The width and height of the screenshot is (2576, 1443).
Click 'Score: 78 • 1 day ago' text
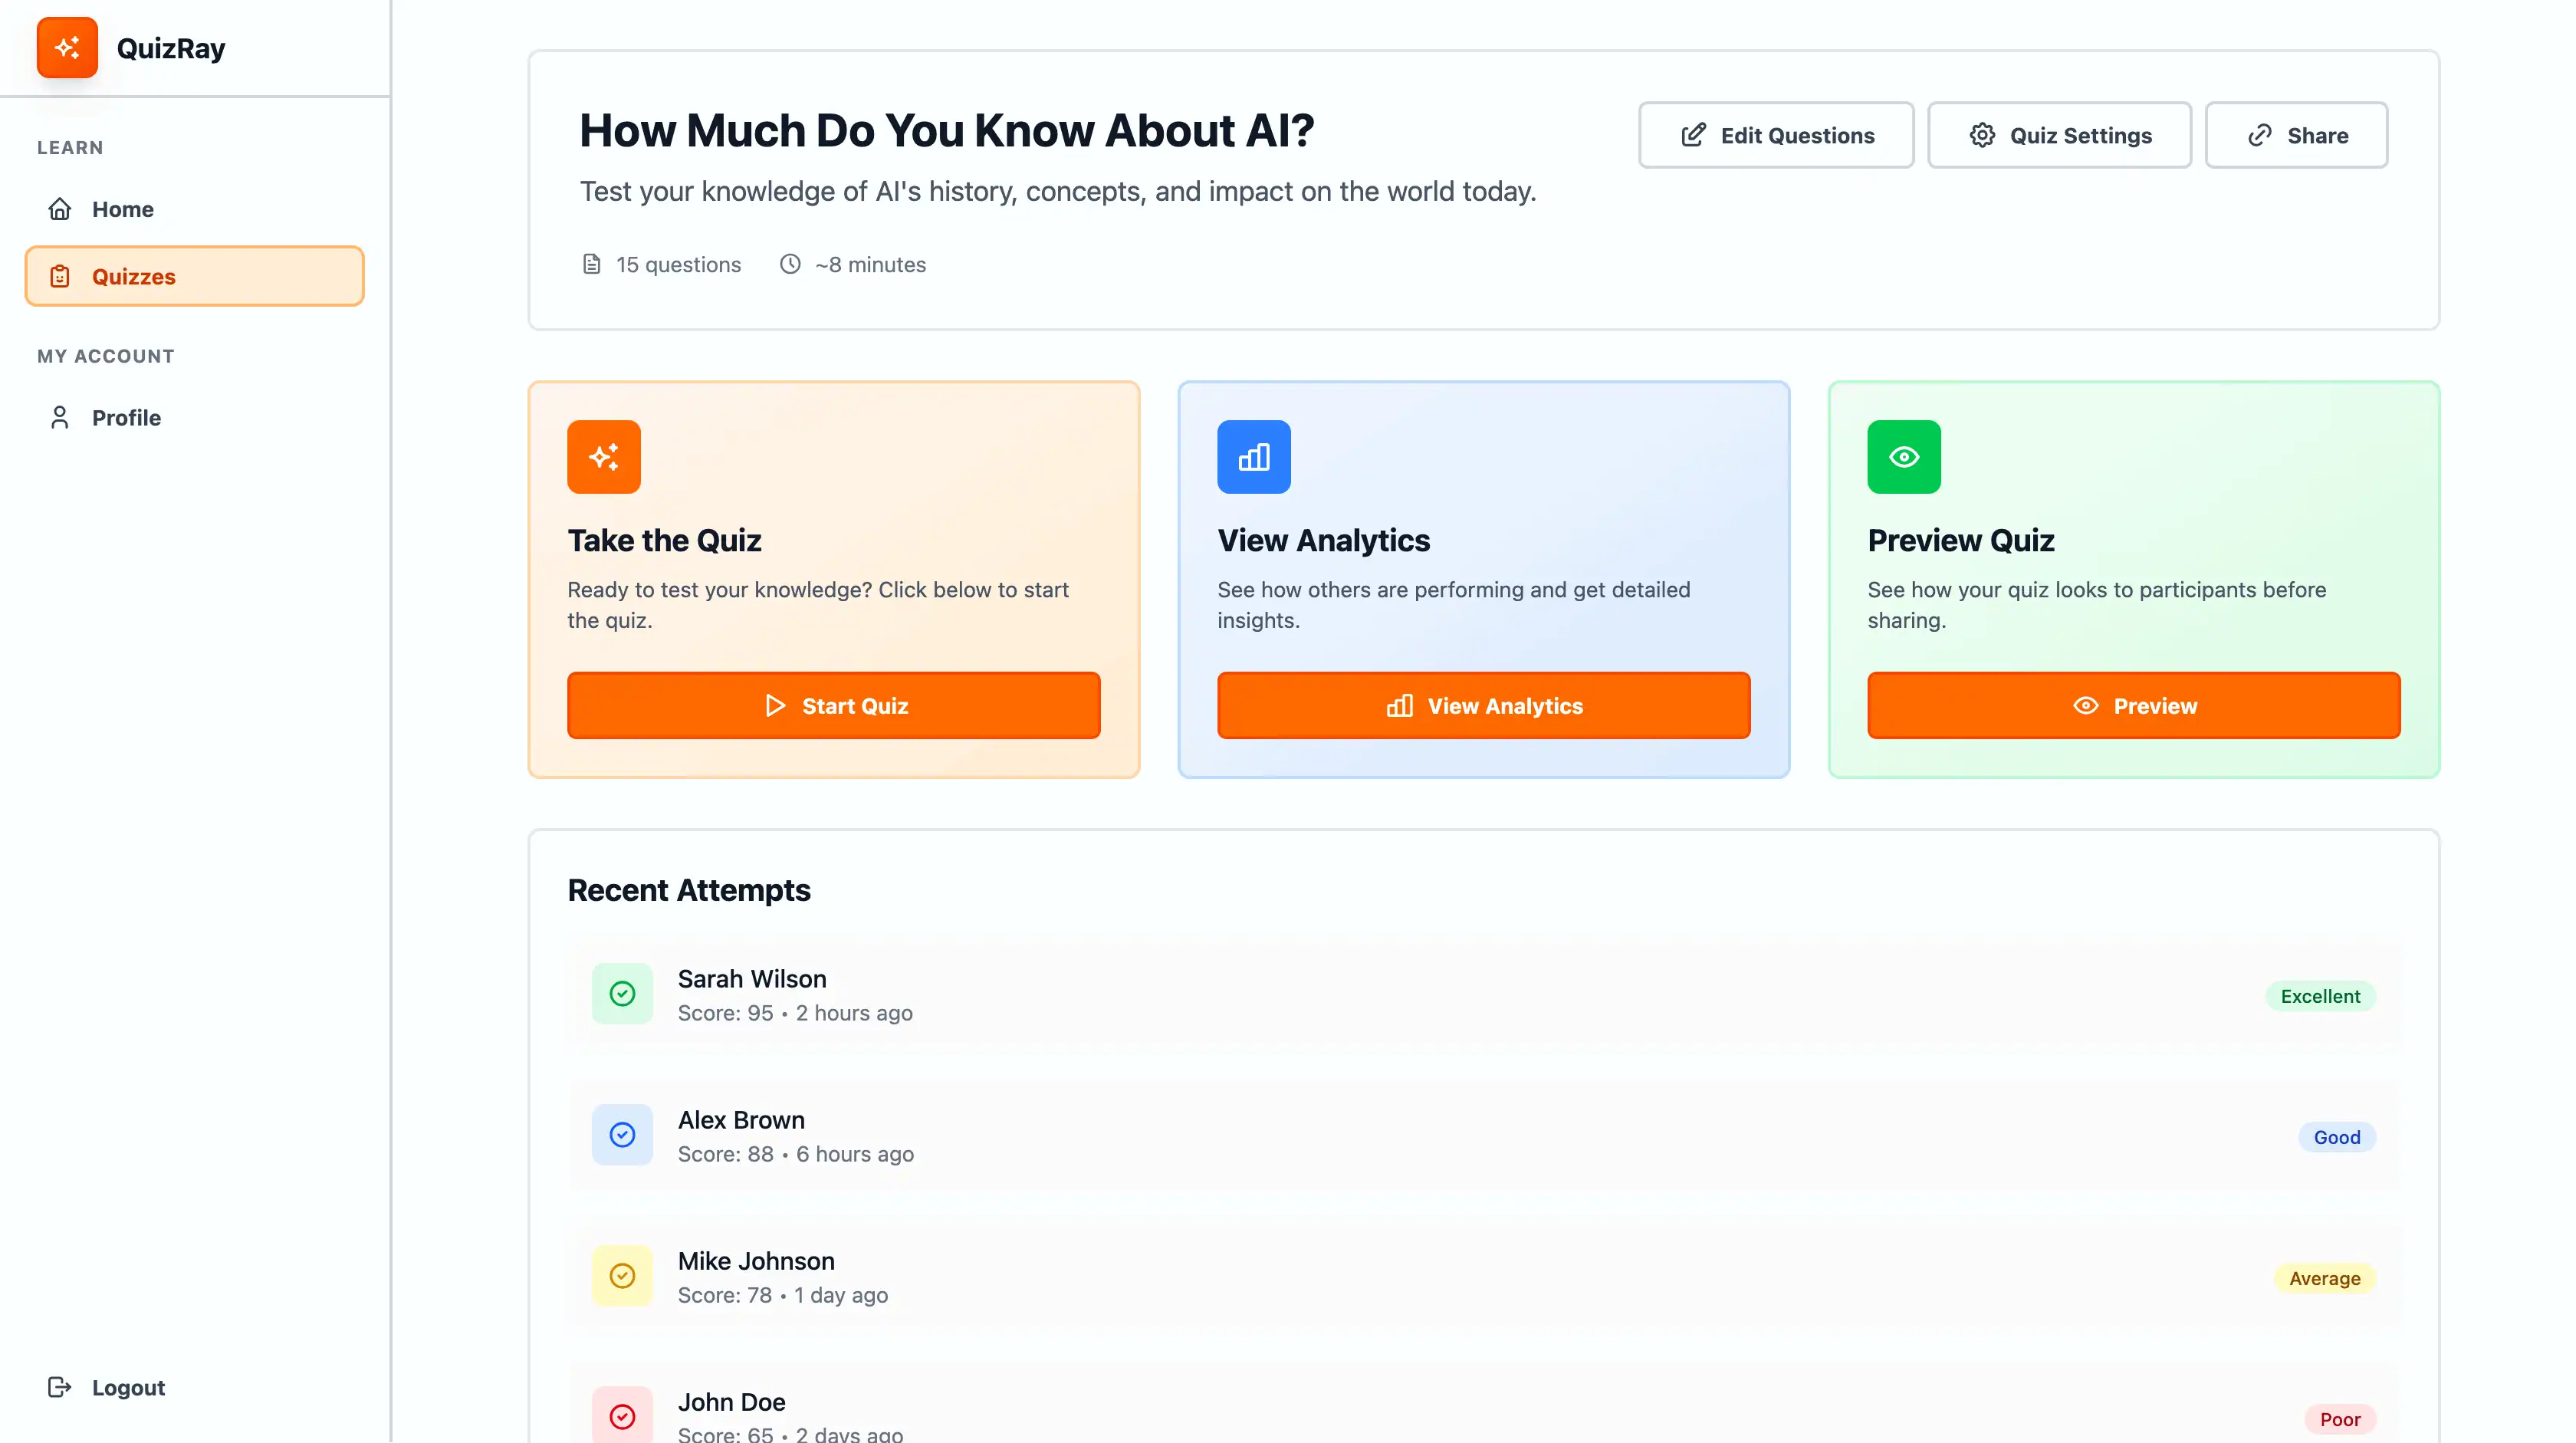coord(783,1294)
